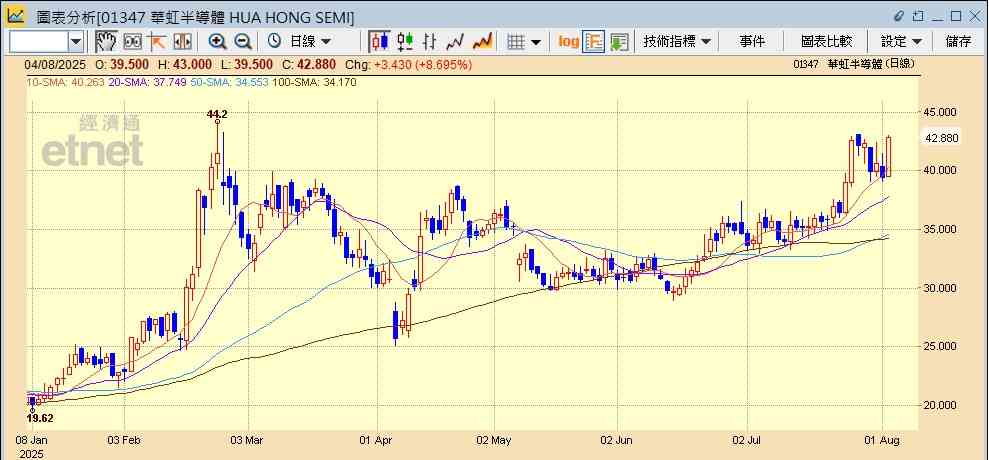Click the split horizontal arrows icon
Screen dimensions: 989x460
tap(182, 42)
